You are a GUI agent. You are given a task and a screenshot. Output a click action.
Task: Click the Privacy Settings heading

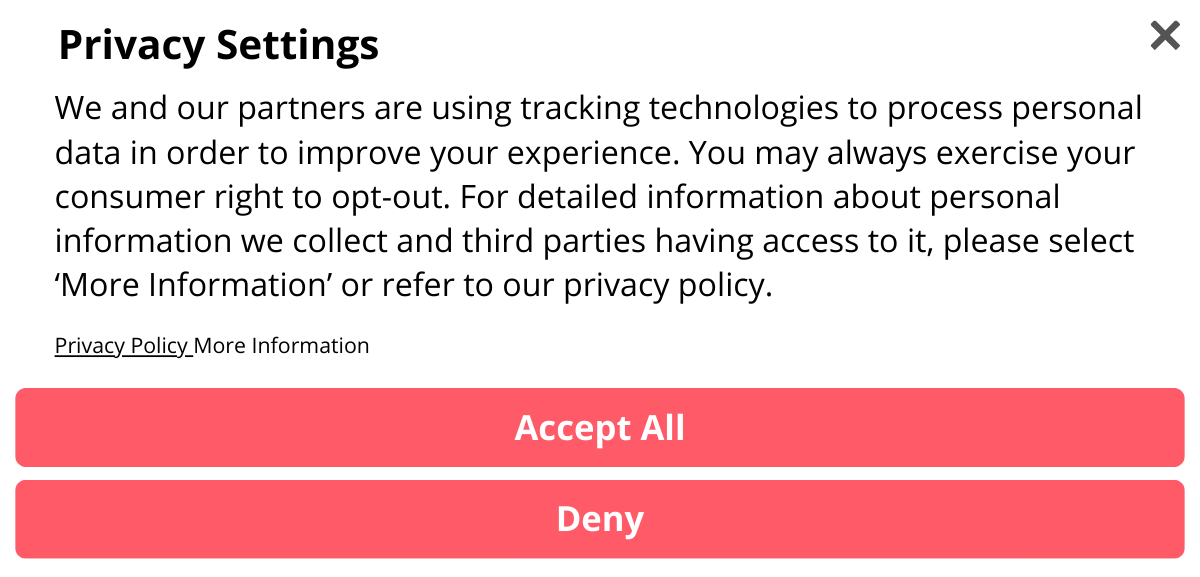click(219, 45)
